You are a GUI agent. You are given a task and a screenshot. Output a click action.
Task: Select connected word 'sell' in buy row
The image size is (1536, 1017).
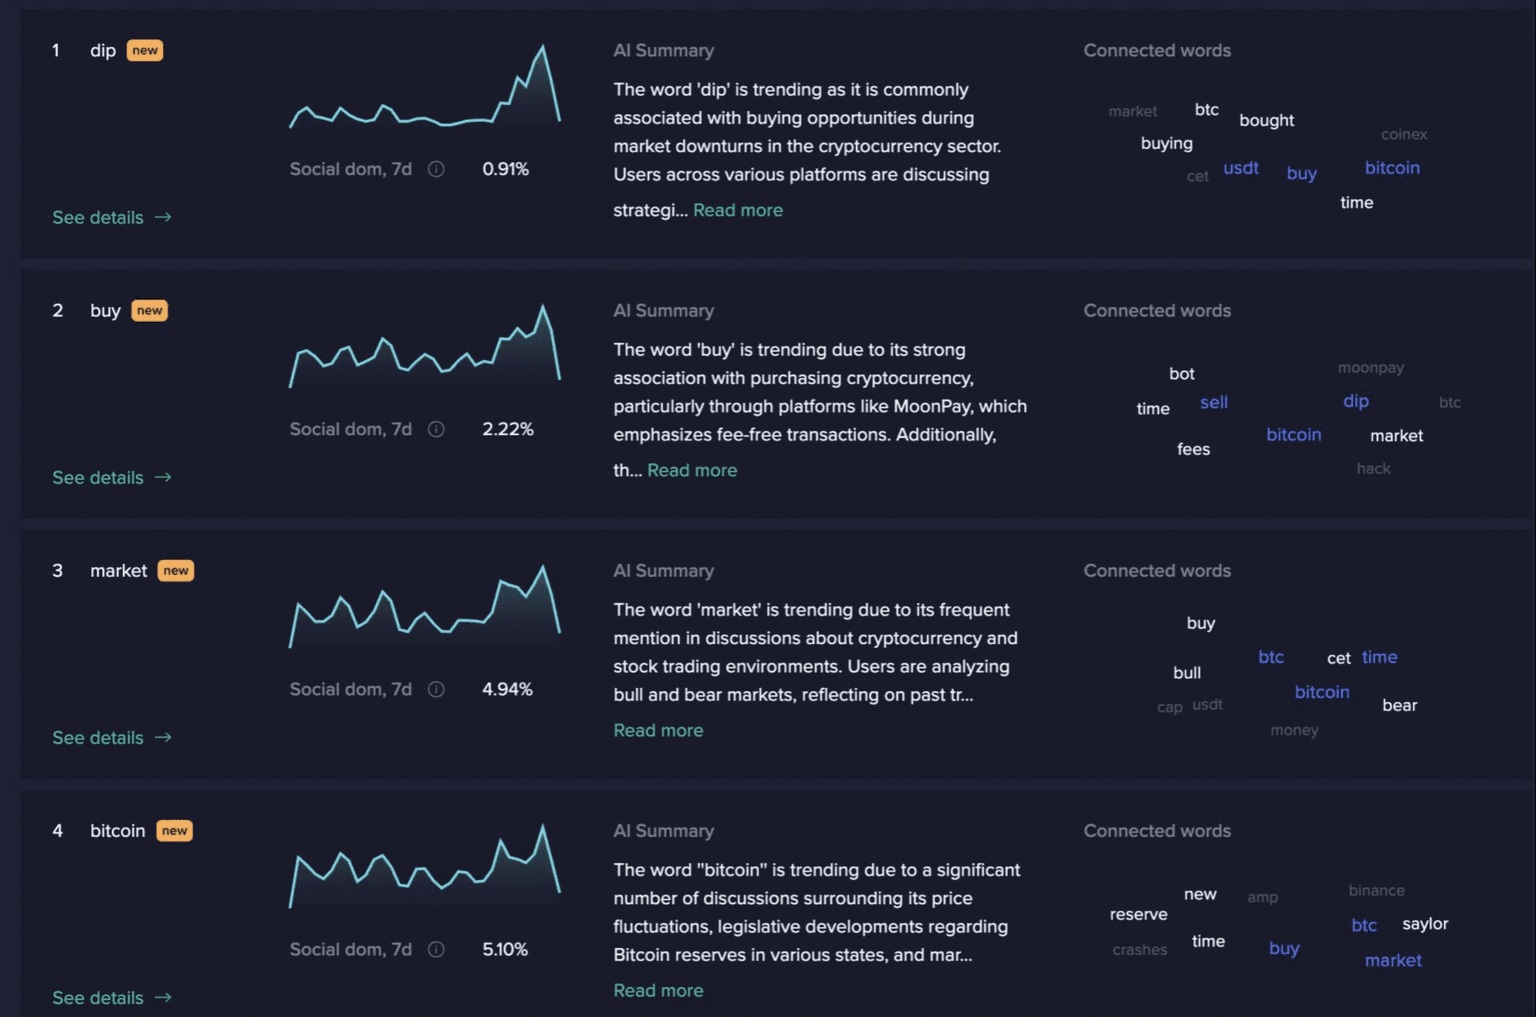click(x=1214, y=402)
